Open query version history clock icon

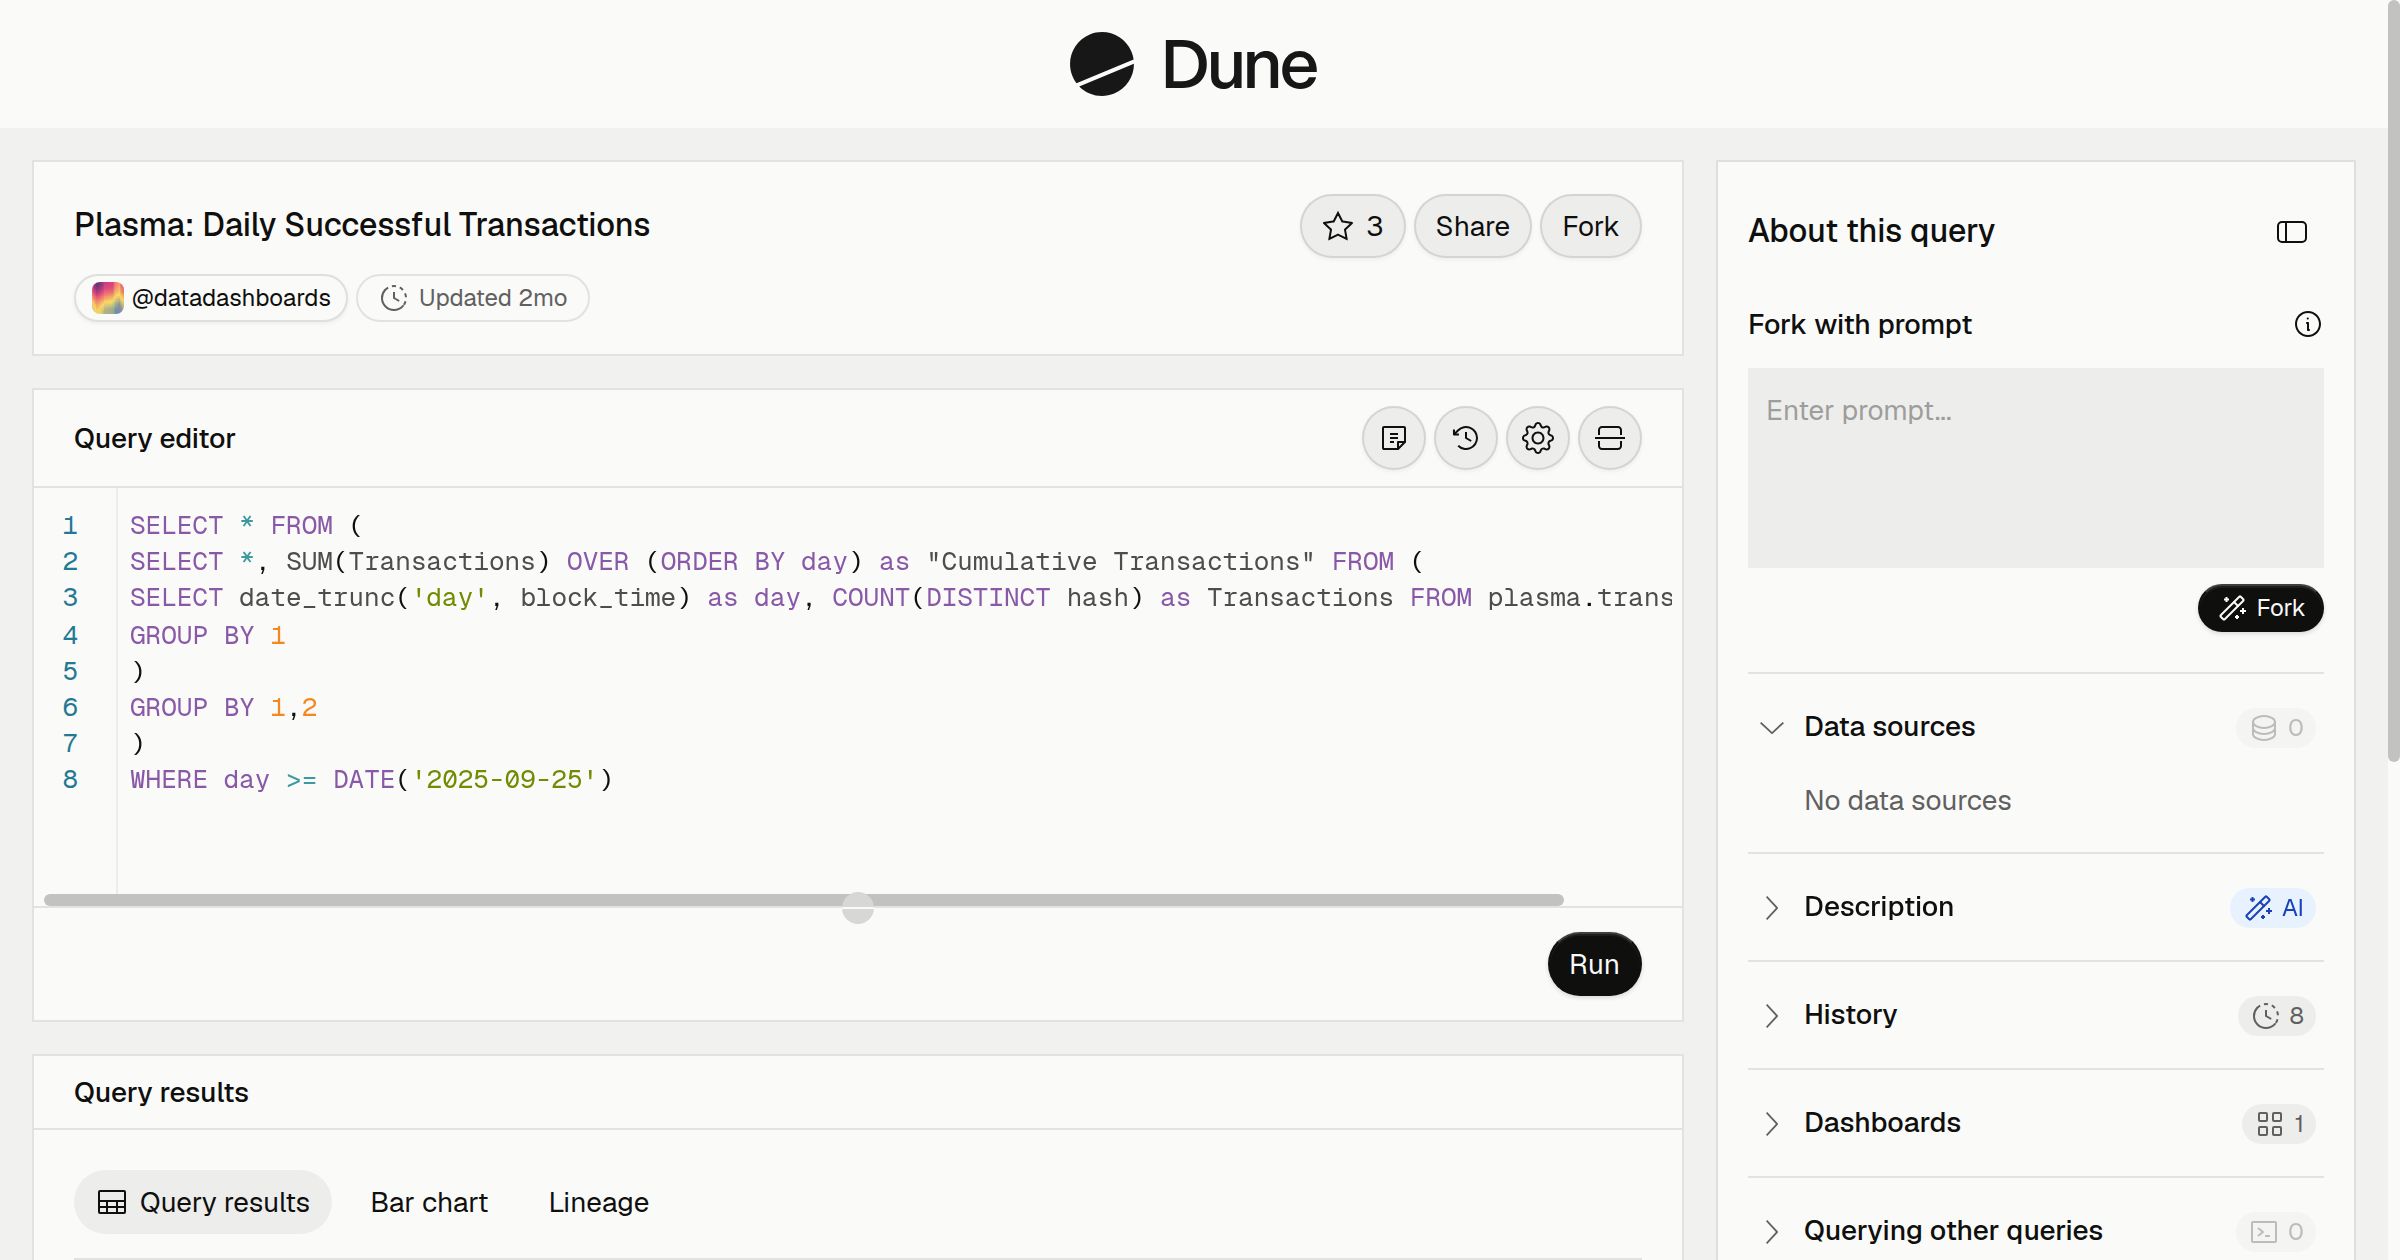point(1465,438)
